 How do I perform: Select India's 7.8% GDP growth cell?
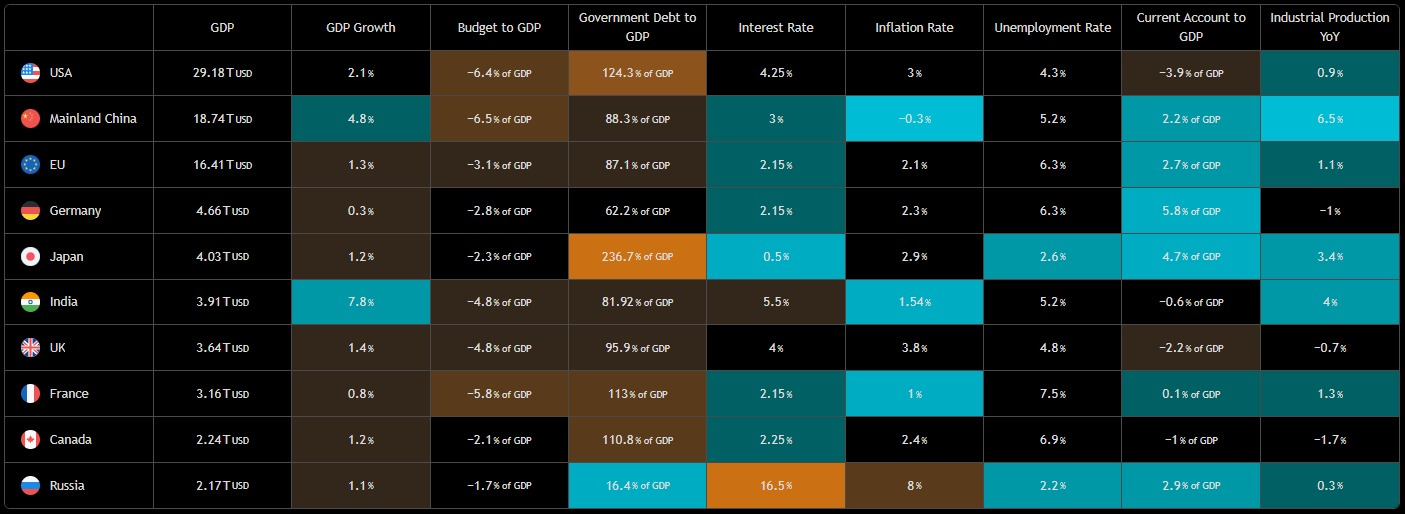pos(360,302)
